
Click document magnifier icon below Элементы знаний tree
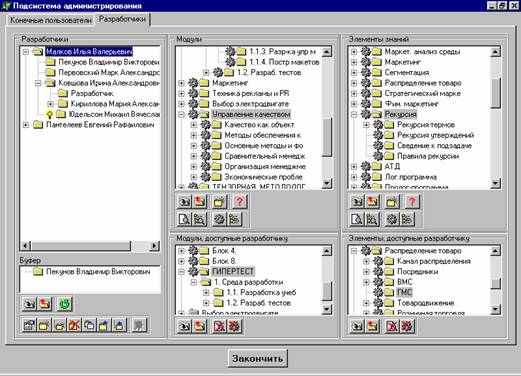[x=357, y=219]
